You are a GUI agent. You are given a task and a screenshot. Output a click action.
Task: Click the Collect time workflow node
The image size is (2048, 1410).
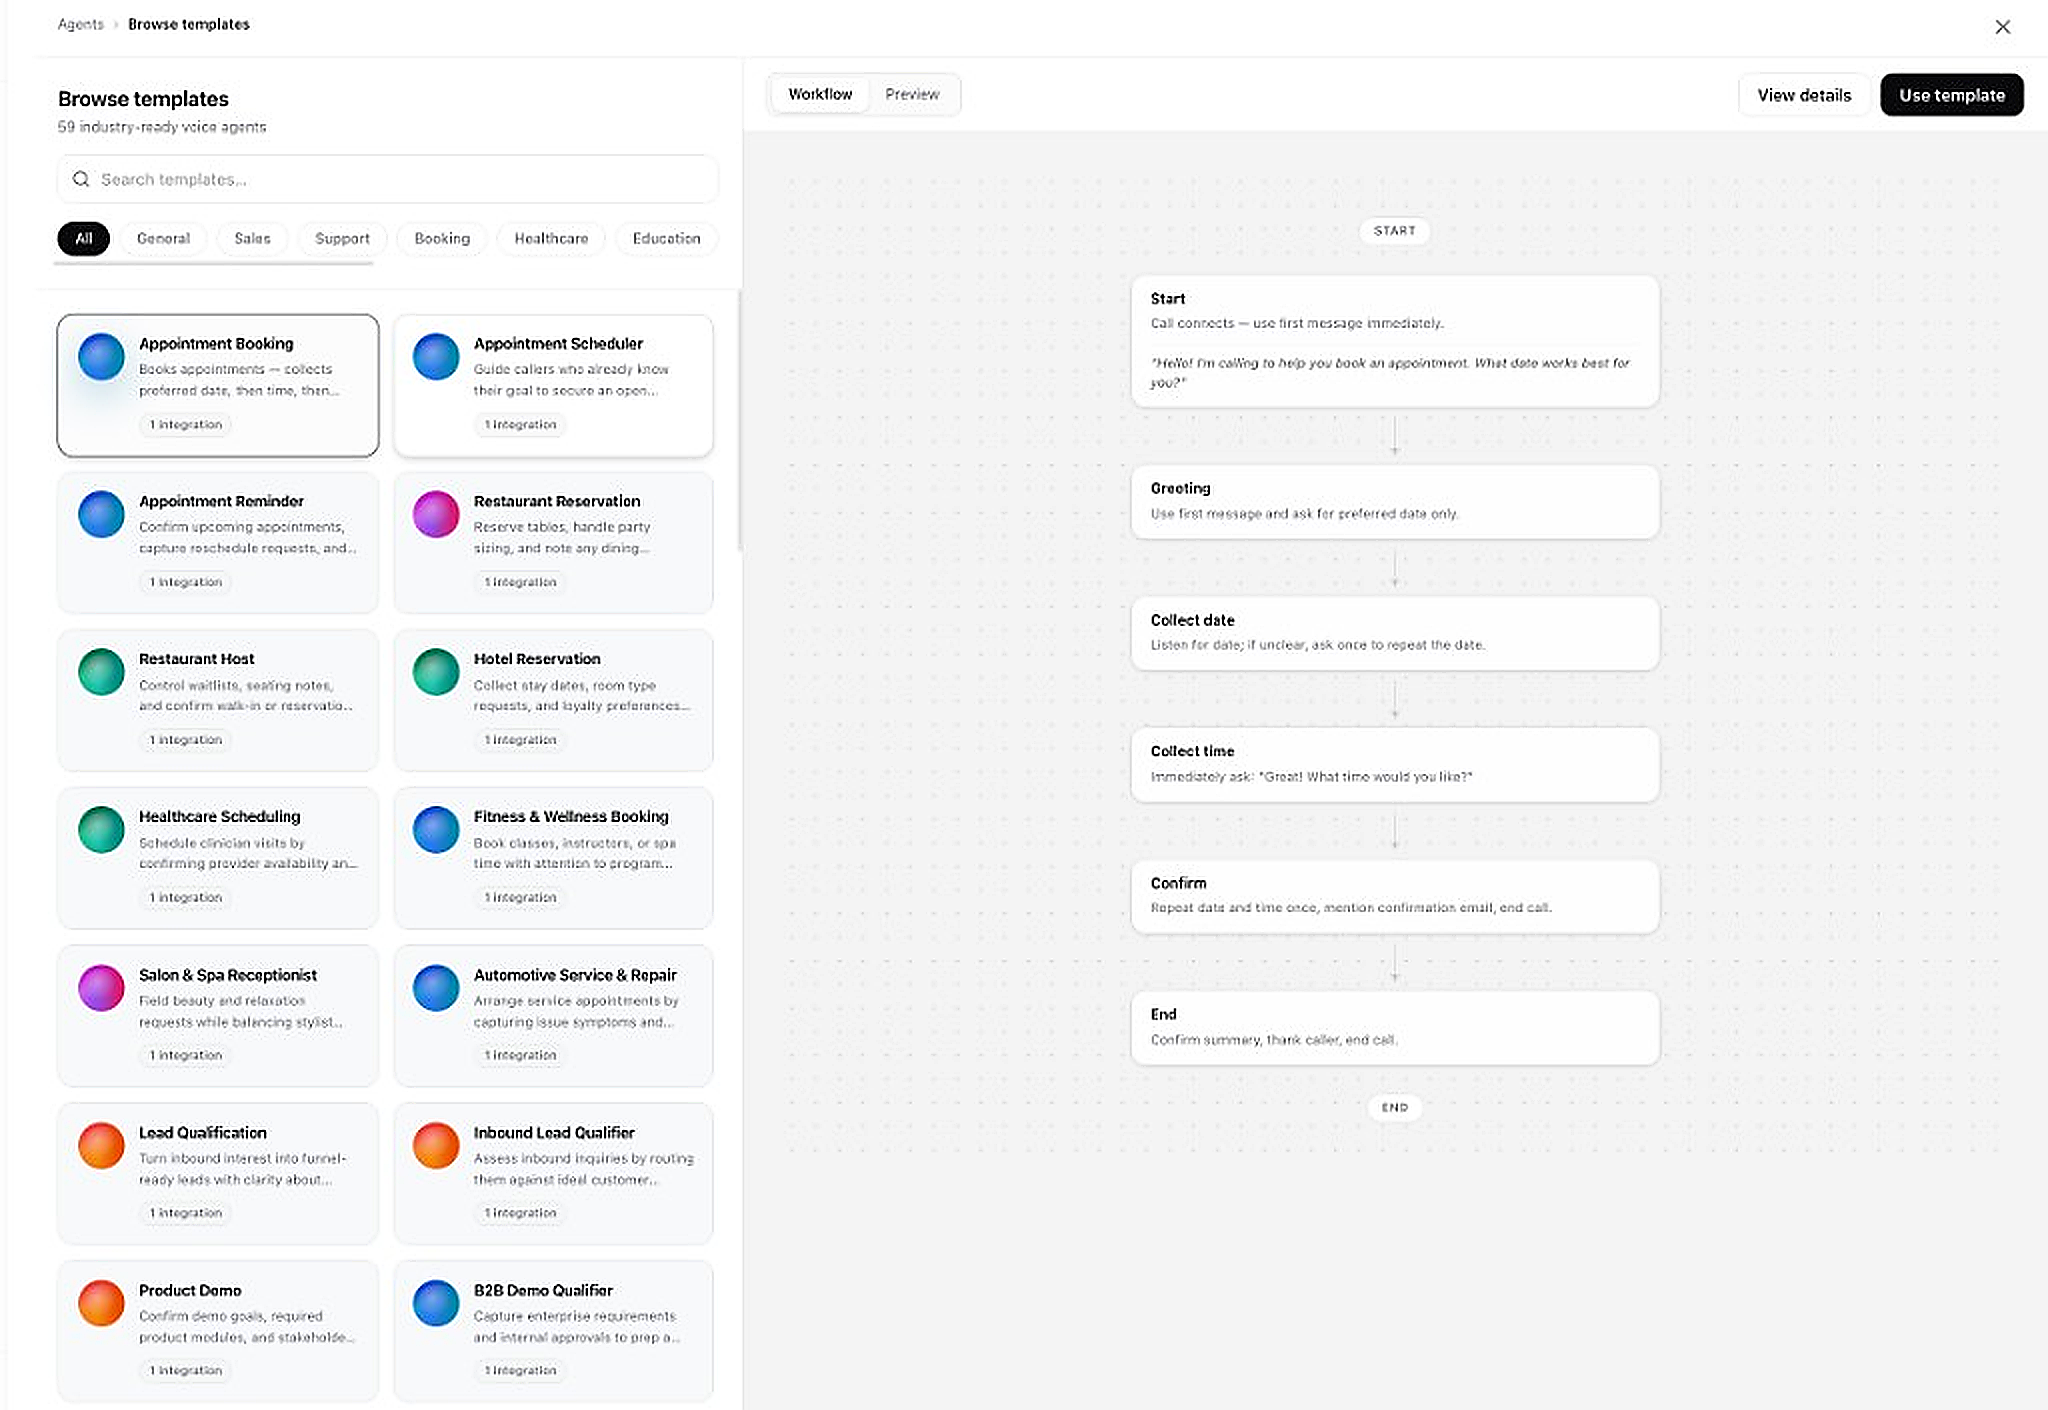click(1395, 765)
